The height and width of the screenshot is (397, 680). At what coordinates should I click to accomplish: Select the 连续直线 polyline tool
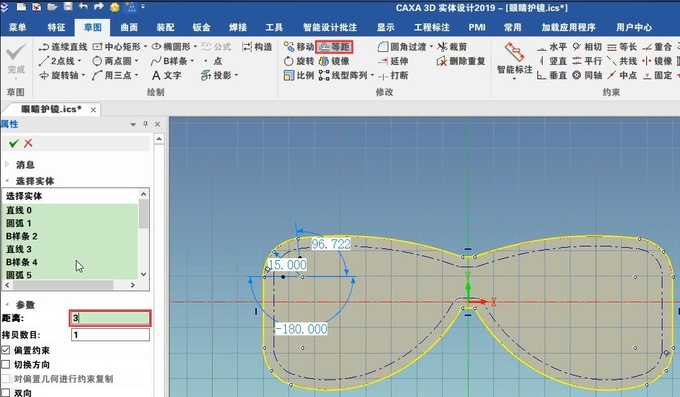tap(63, 47)
